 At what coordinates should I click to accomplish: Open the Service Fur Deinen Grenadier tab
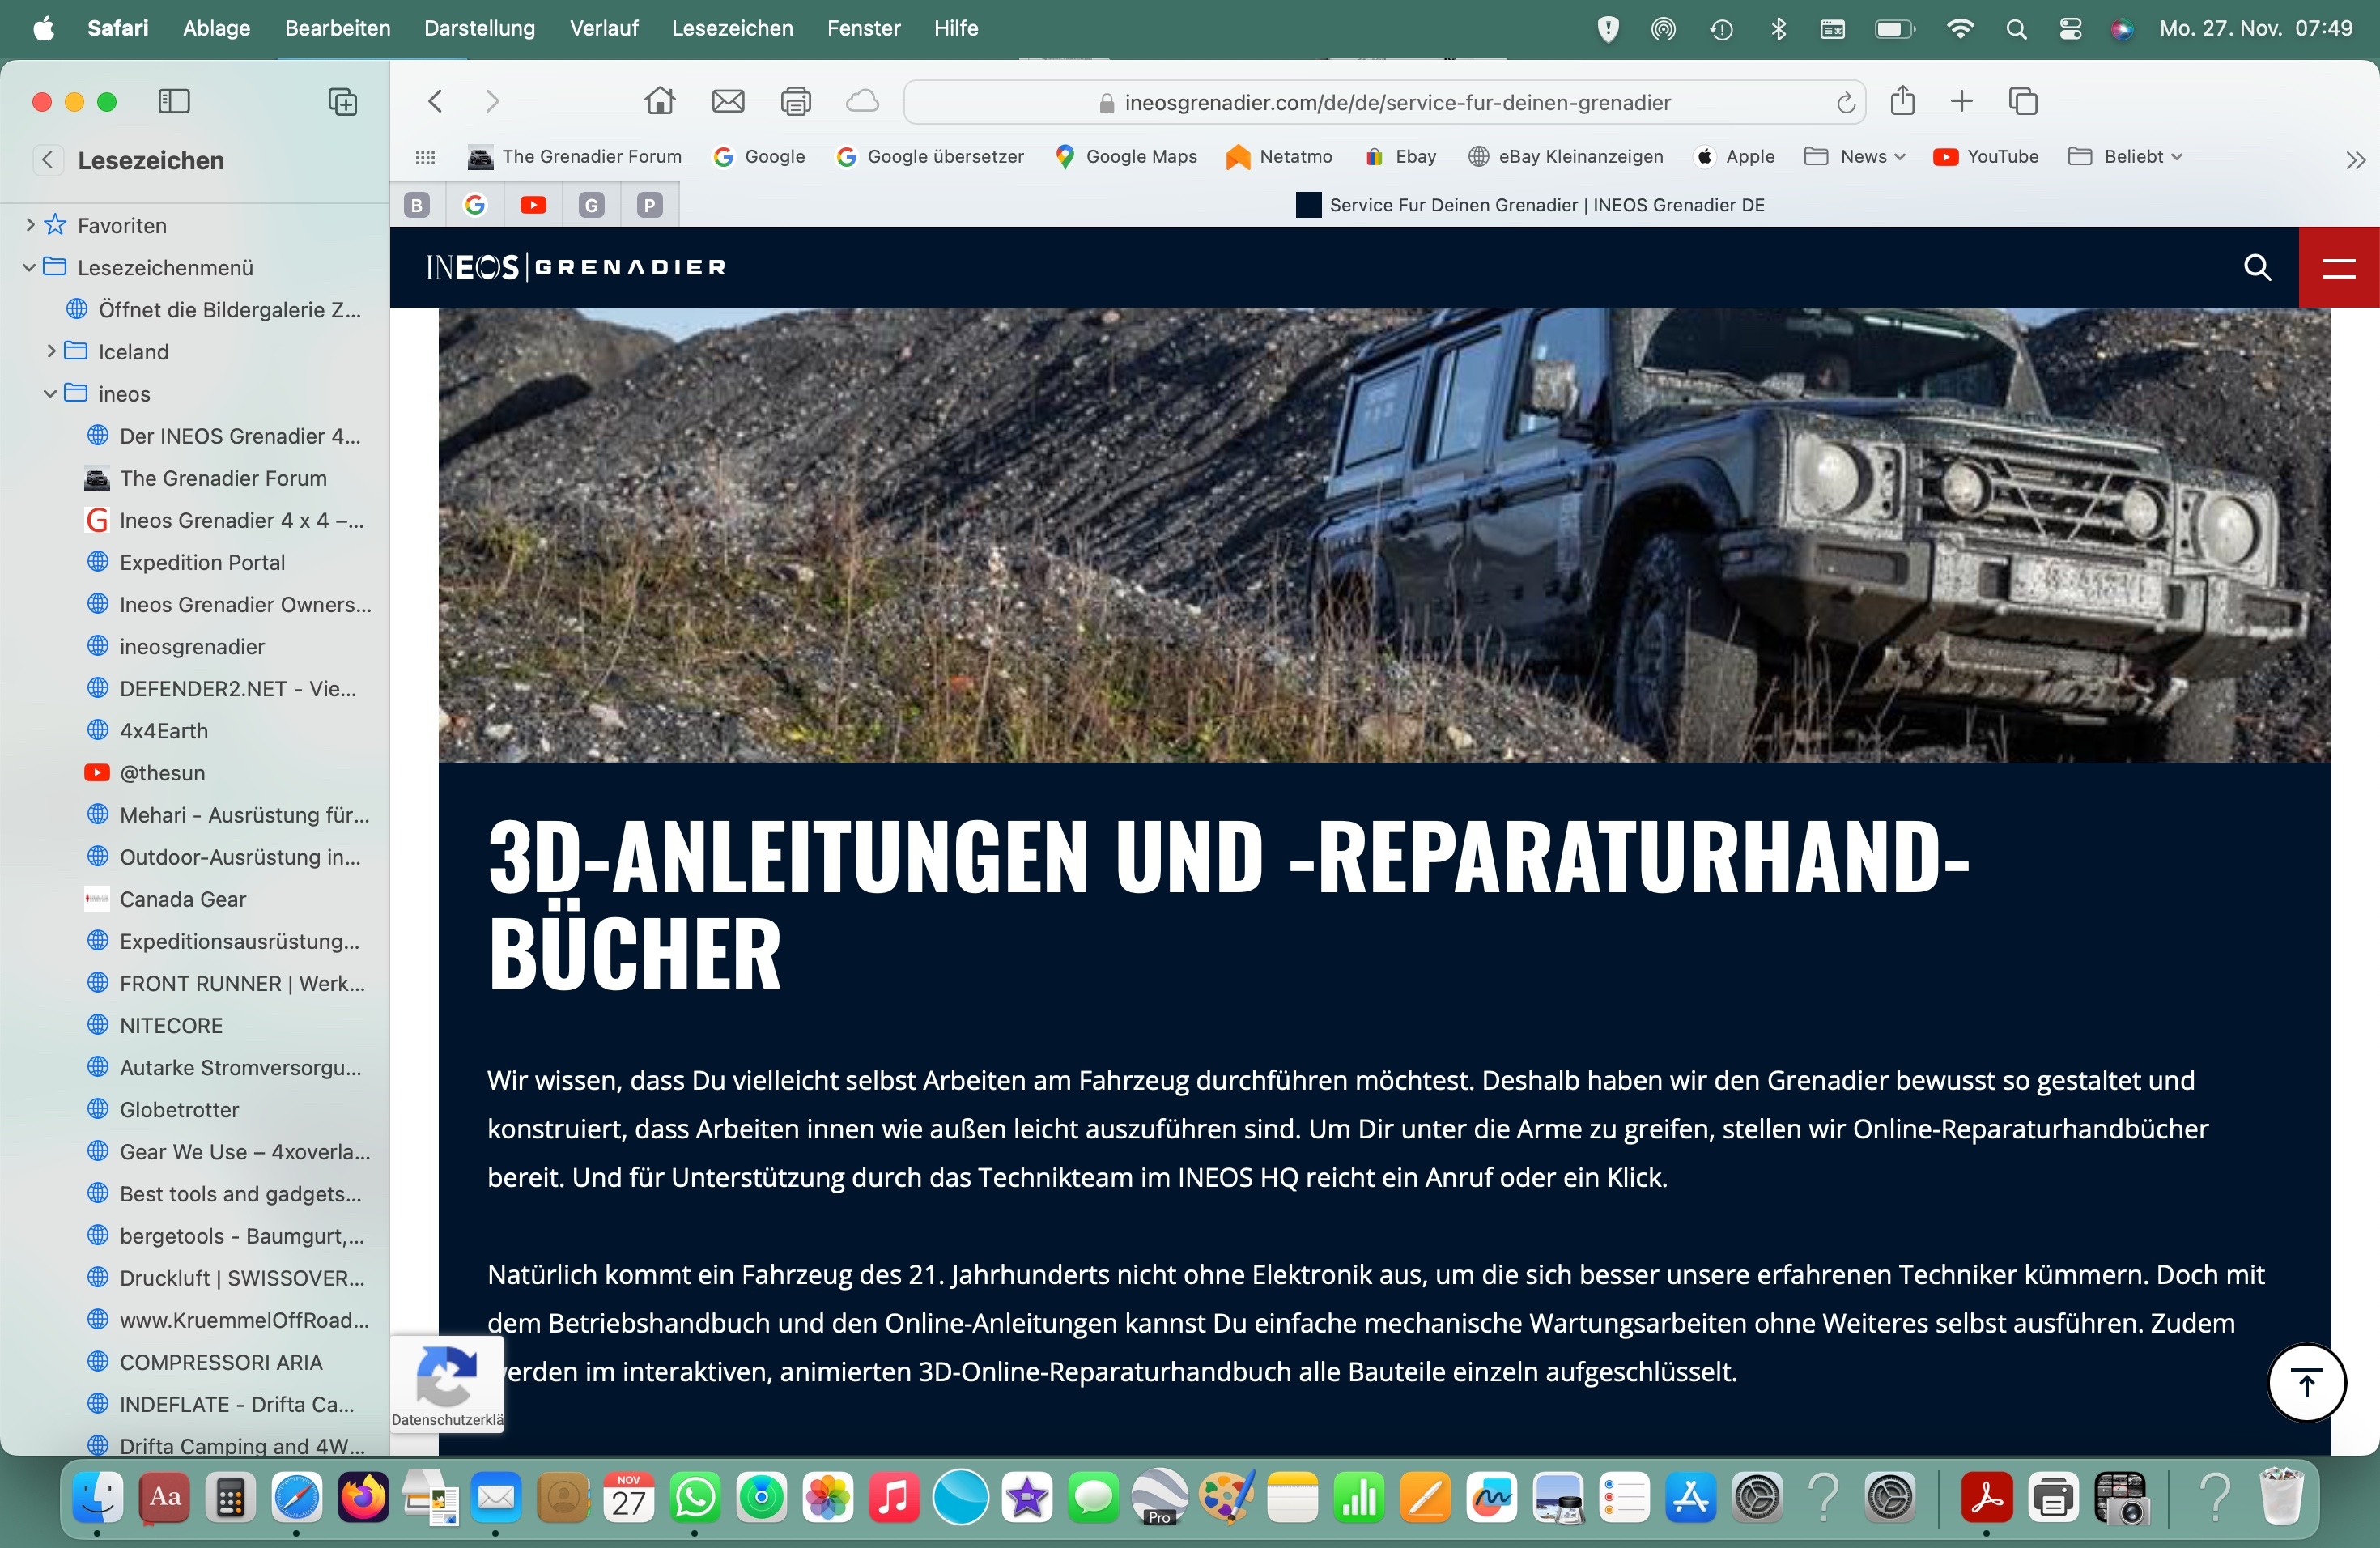[x=1530, y=205]
